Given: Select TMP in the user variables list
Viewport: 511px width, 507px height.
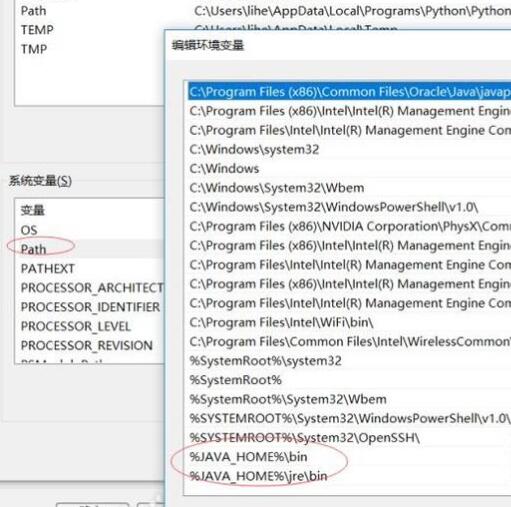Looking at the screenshot, I should [34, 49].
